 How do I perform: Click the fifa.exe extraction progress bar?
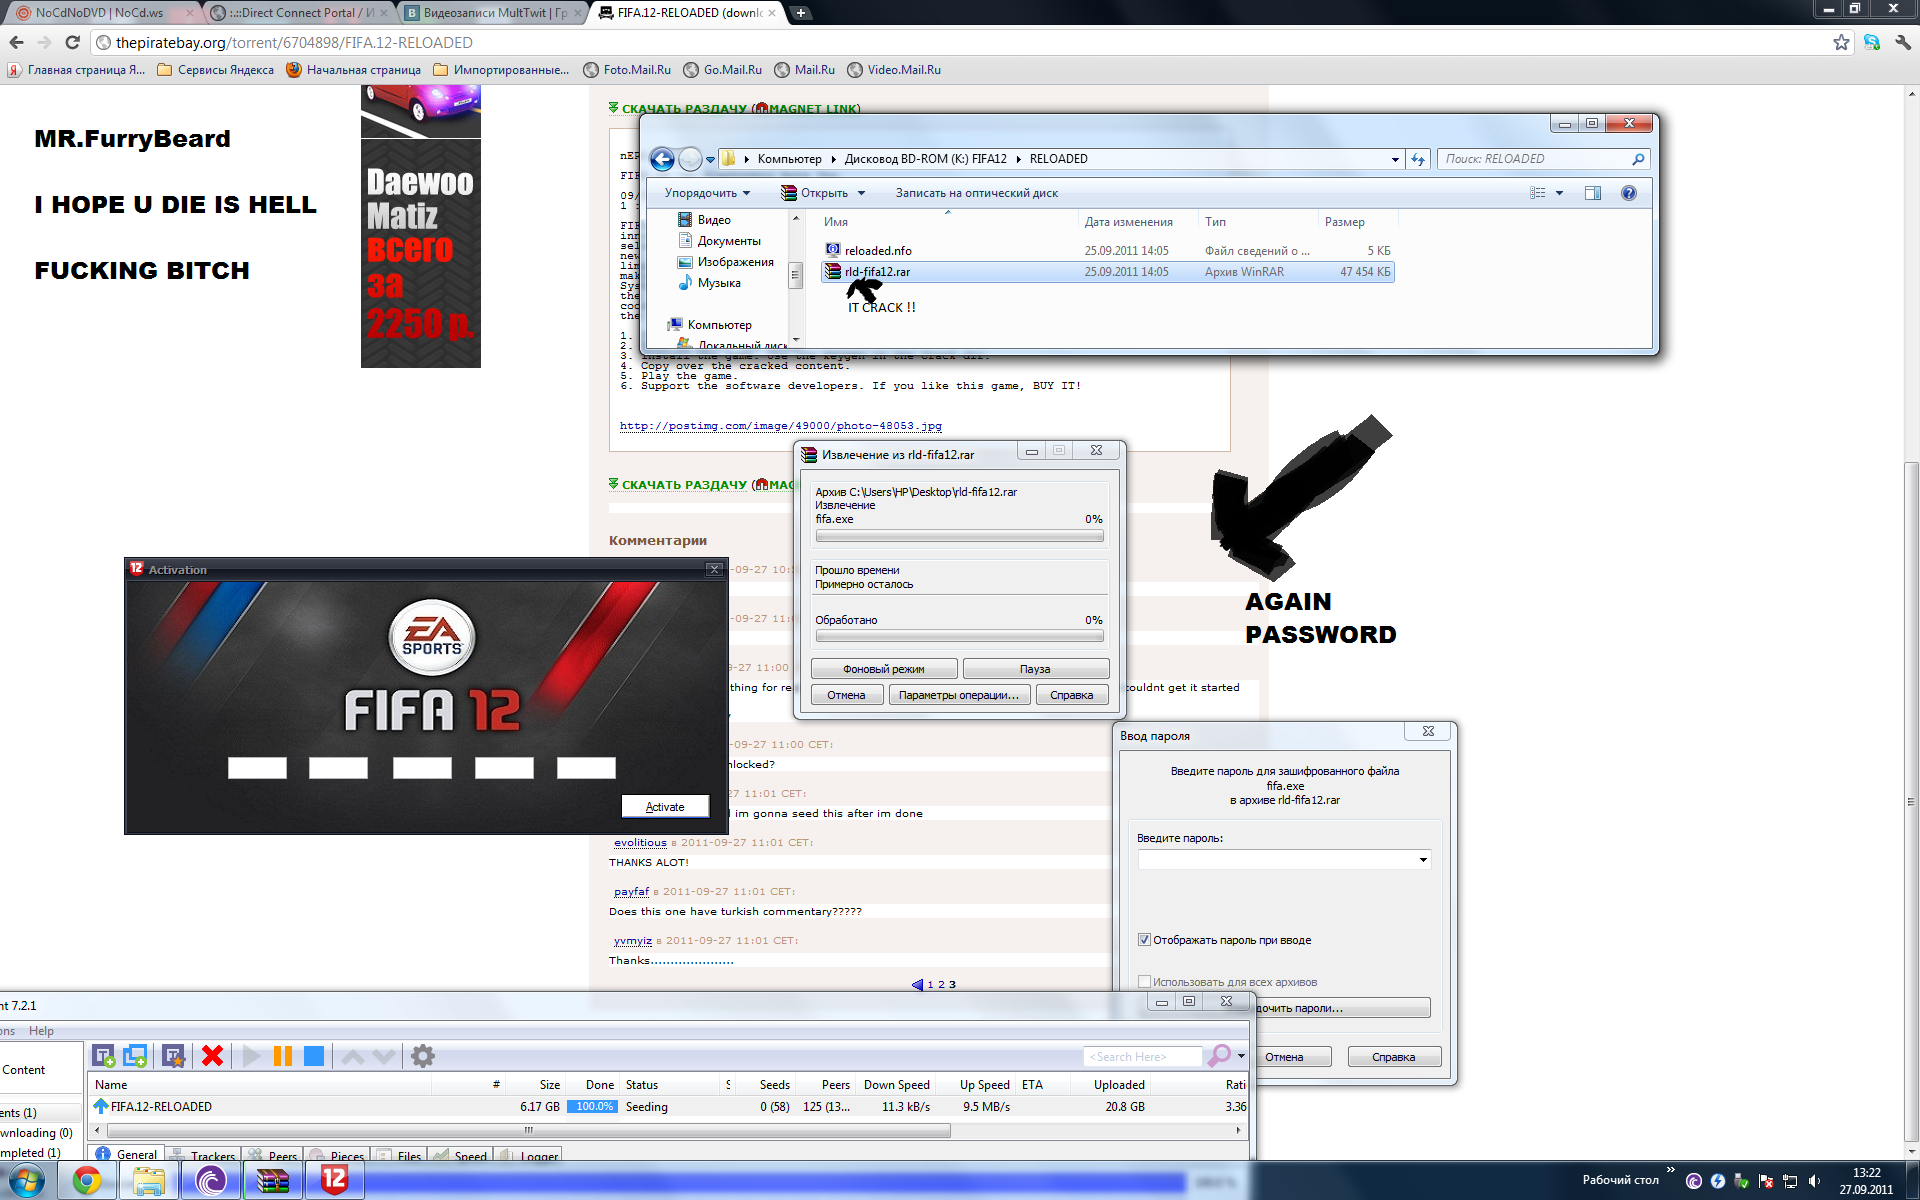pyautogui.click(x=959, y=536)
